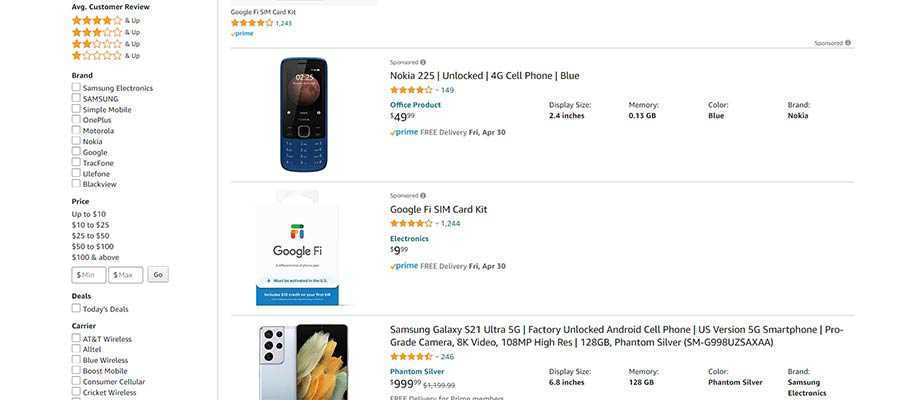Screen dimensions: 900x400
Task: Check the Samsung Electronics brand checkbox
Action: (x=76, y=88)
